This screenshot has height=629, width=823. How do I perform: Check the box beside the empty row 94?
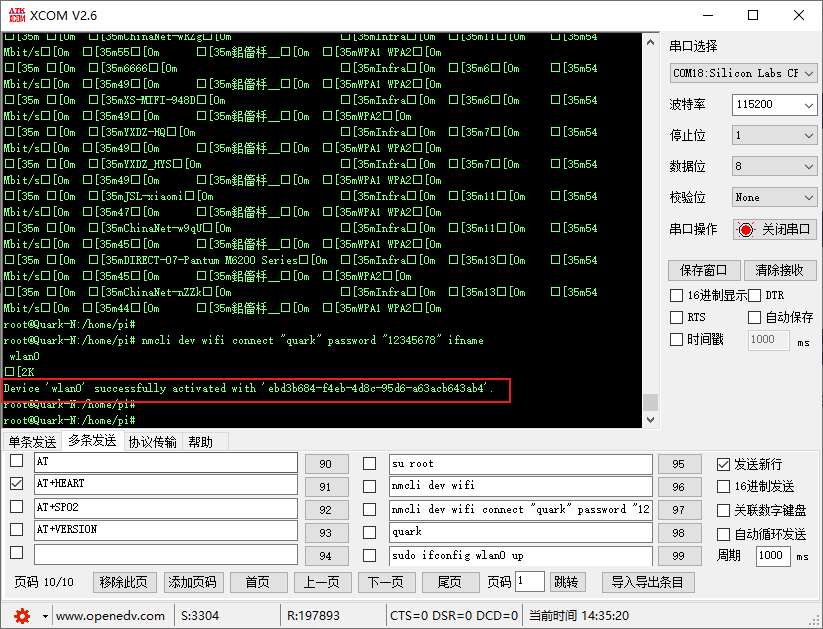pos(17,552)
